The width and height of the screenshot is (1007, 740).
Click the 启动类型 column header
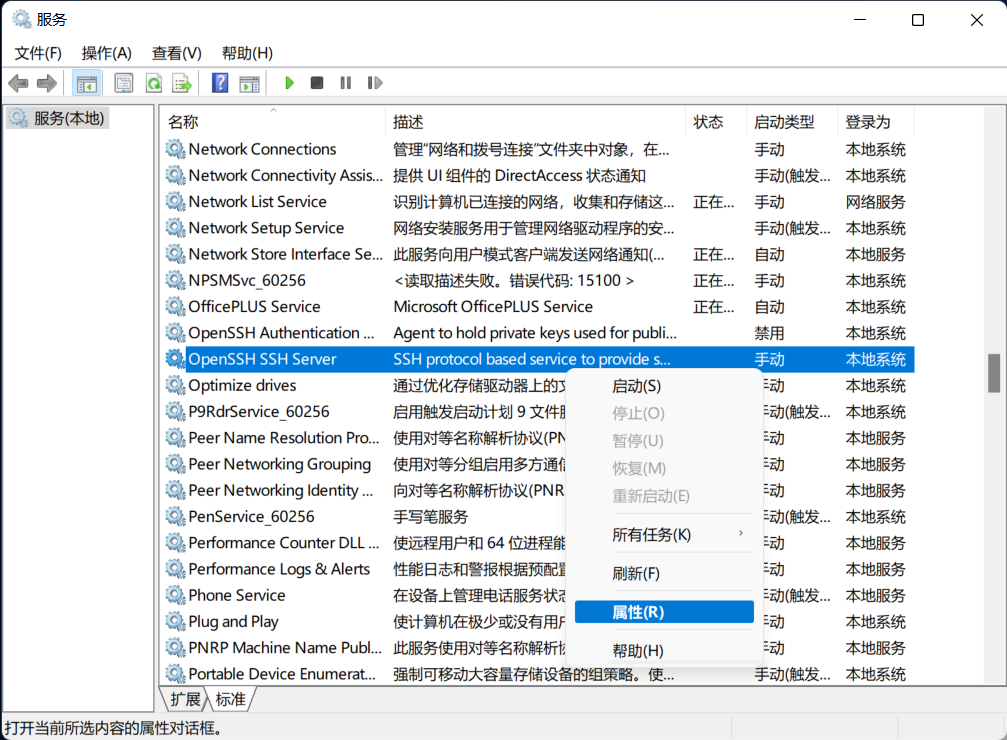point(783,122)
